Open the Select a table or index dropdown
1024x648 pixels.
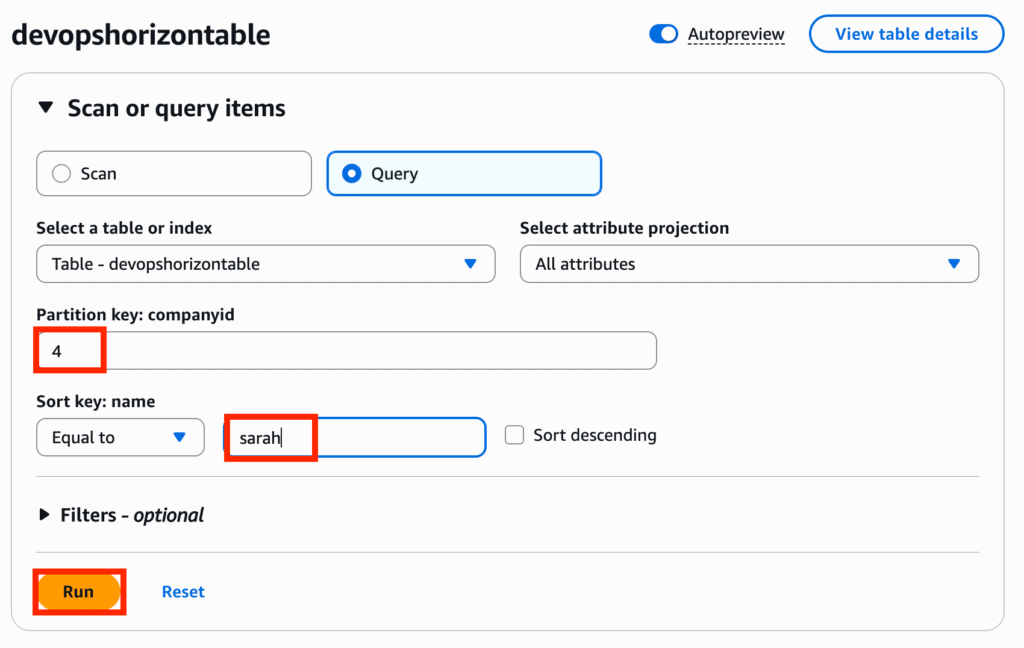pos(266,264)
